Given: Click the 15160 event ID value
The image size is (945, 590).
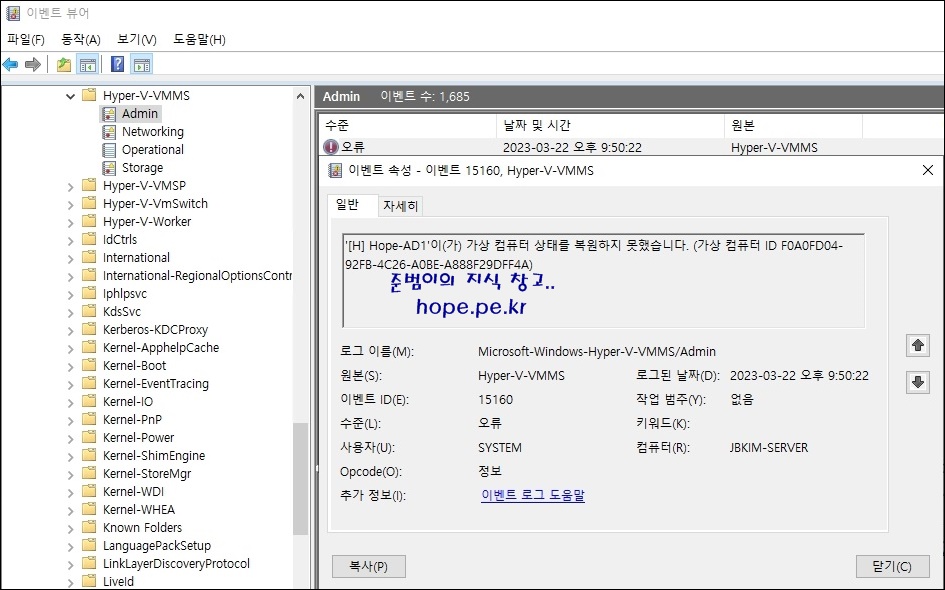Looking at the screenshot, I should [x=495, y=400].
